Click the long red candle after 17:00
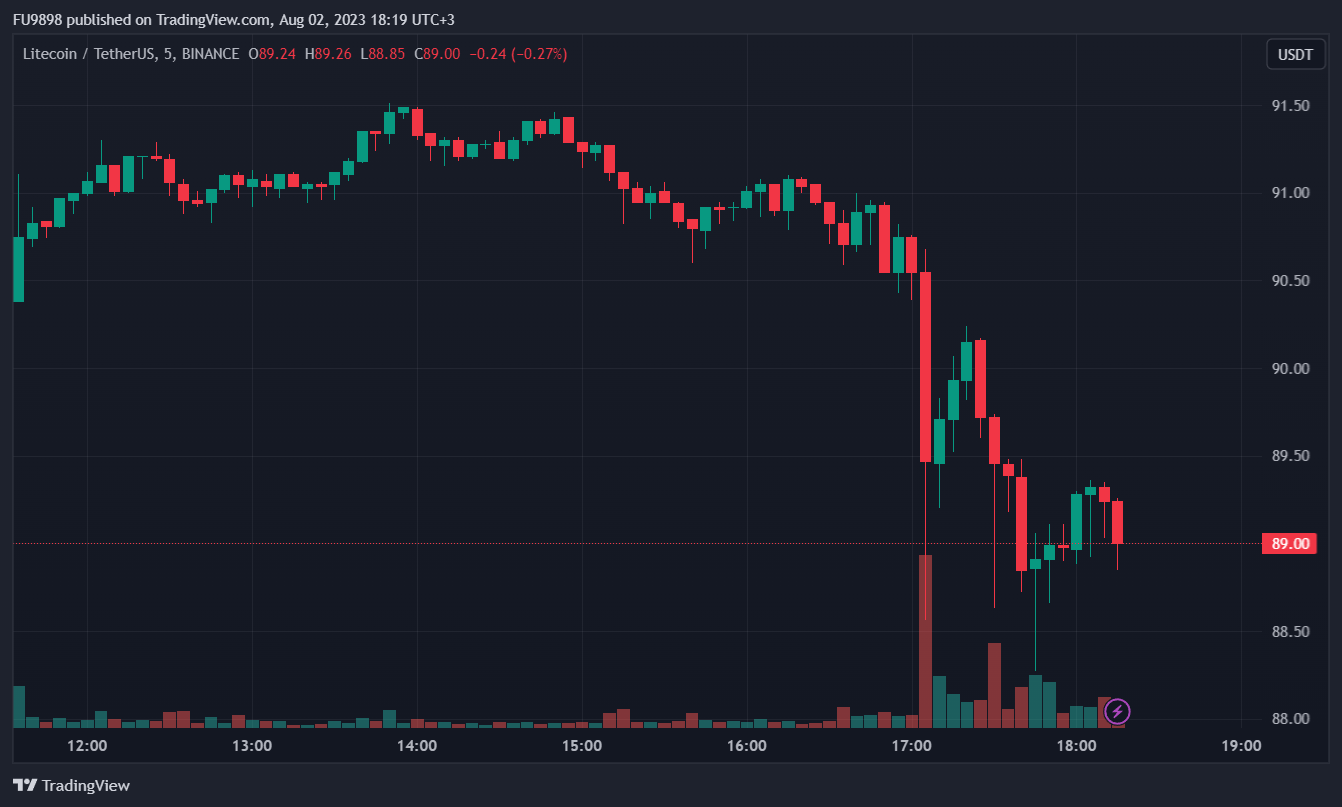Image resolution: width=1342 pixels, height=807 pixels. click(x=925, y=366)
